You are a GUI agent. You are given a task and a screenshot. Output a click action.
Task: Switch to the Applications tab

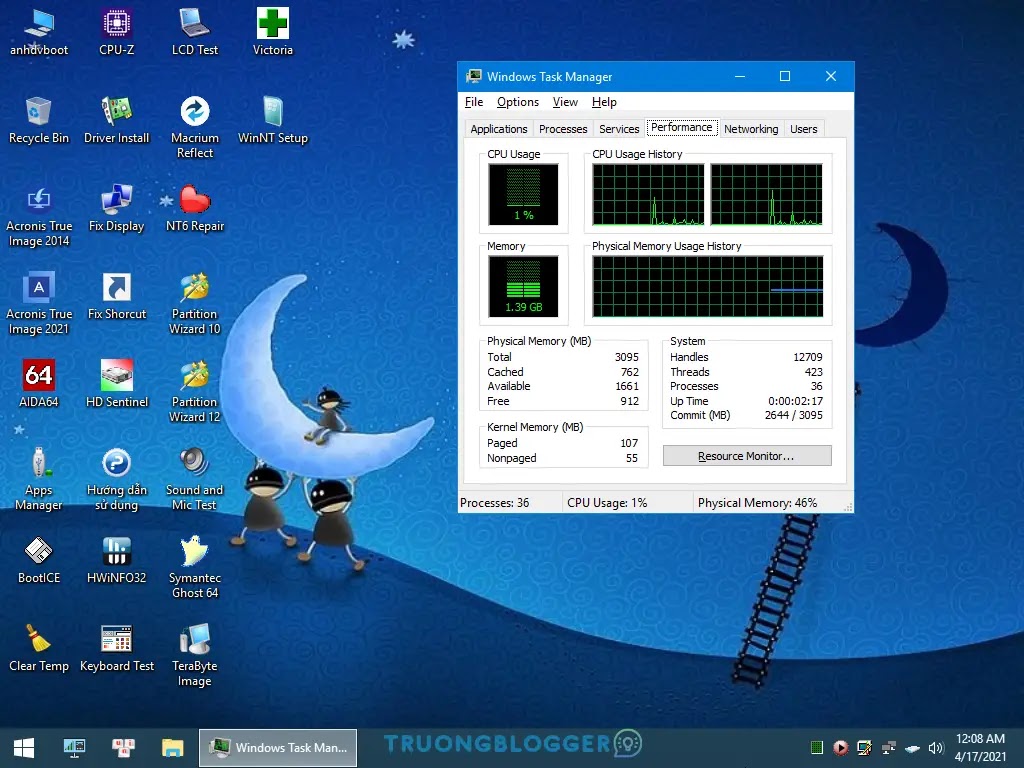(498, 129)
